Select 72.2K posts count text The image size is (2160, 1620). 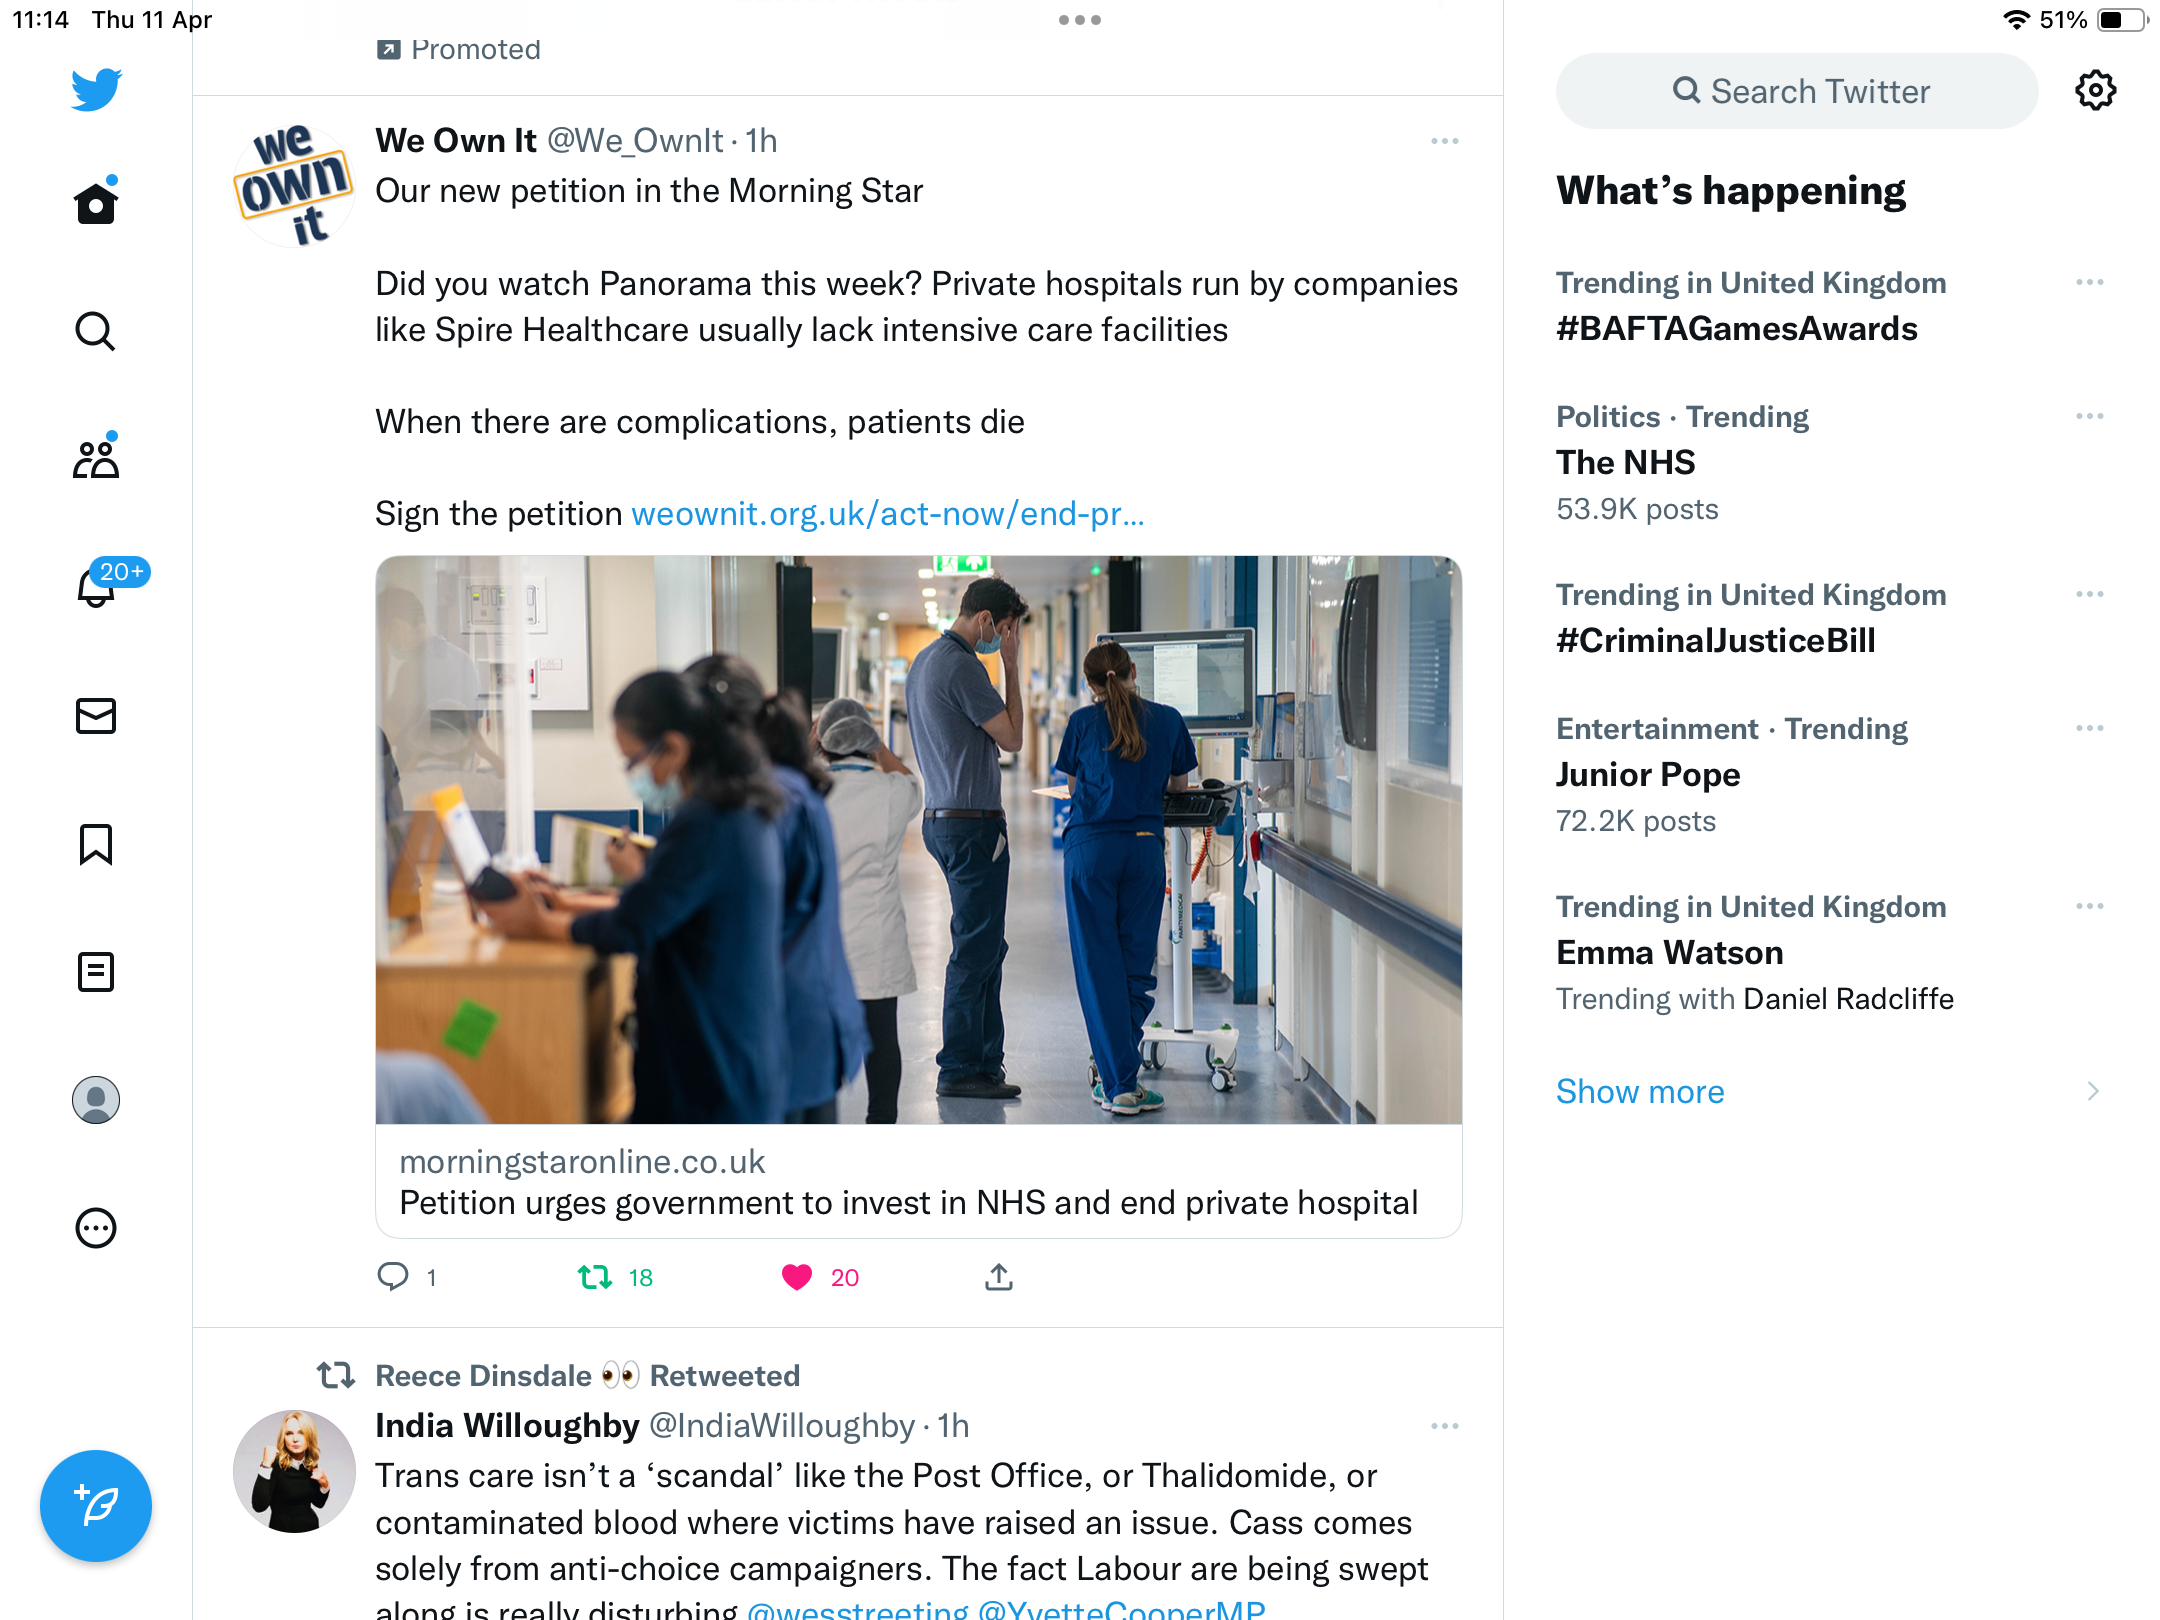(x=1636, y=821)
